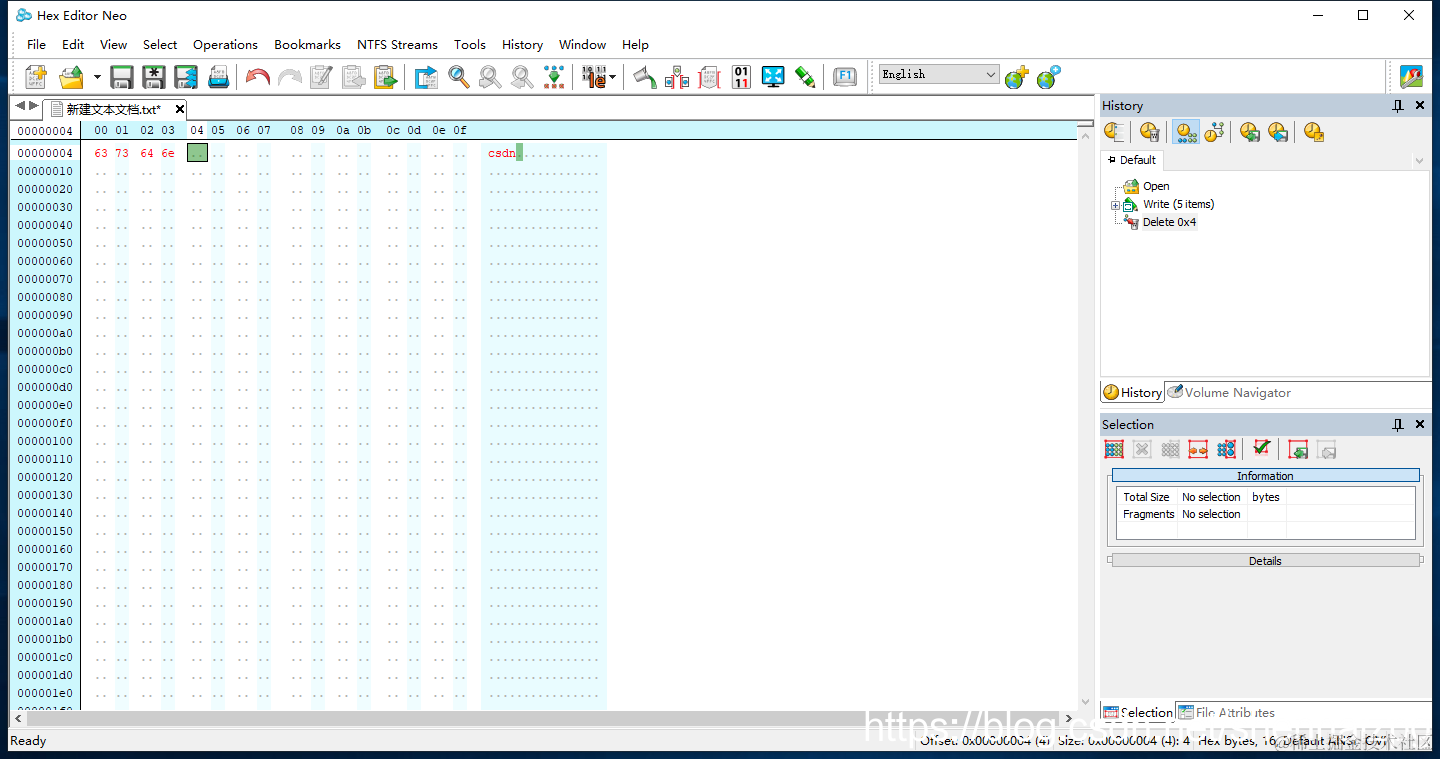
Task: Click the vertical scrollbar down arrow
Action: tap(1086, 702)
